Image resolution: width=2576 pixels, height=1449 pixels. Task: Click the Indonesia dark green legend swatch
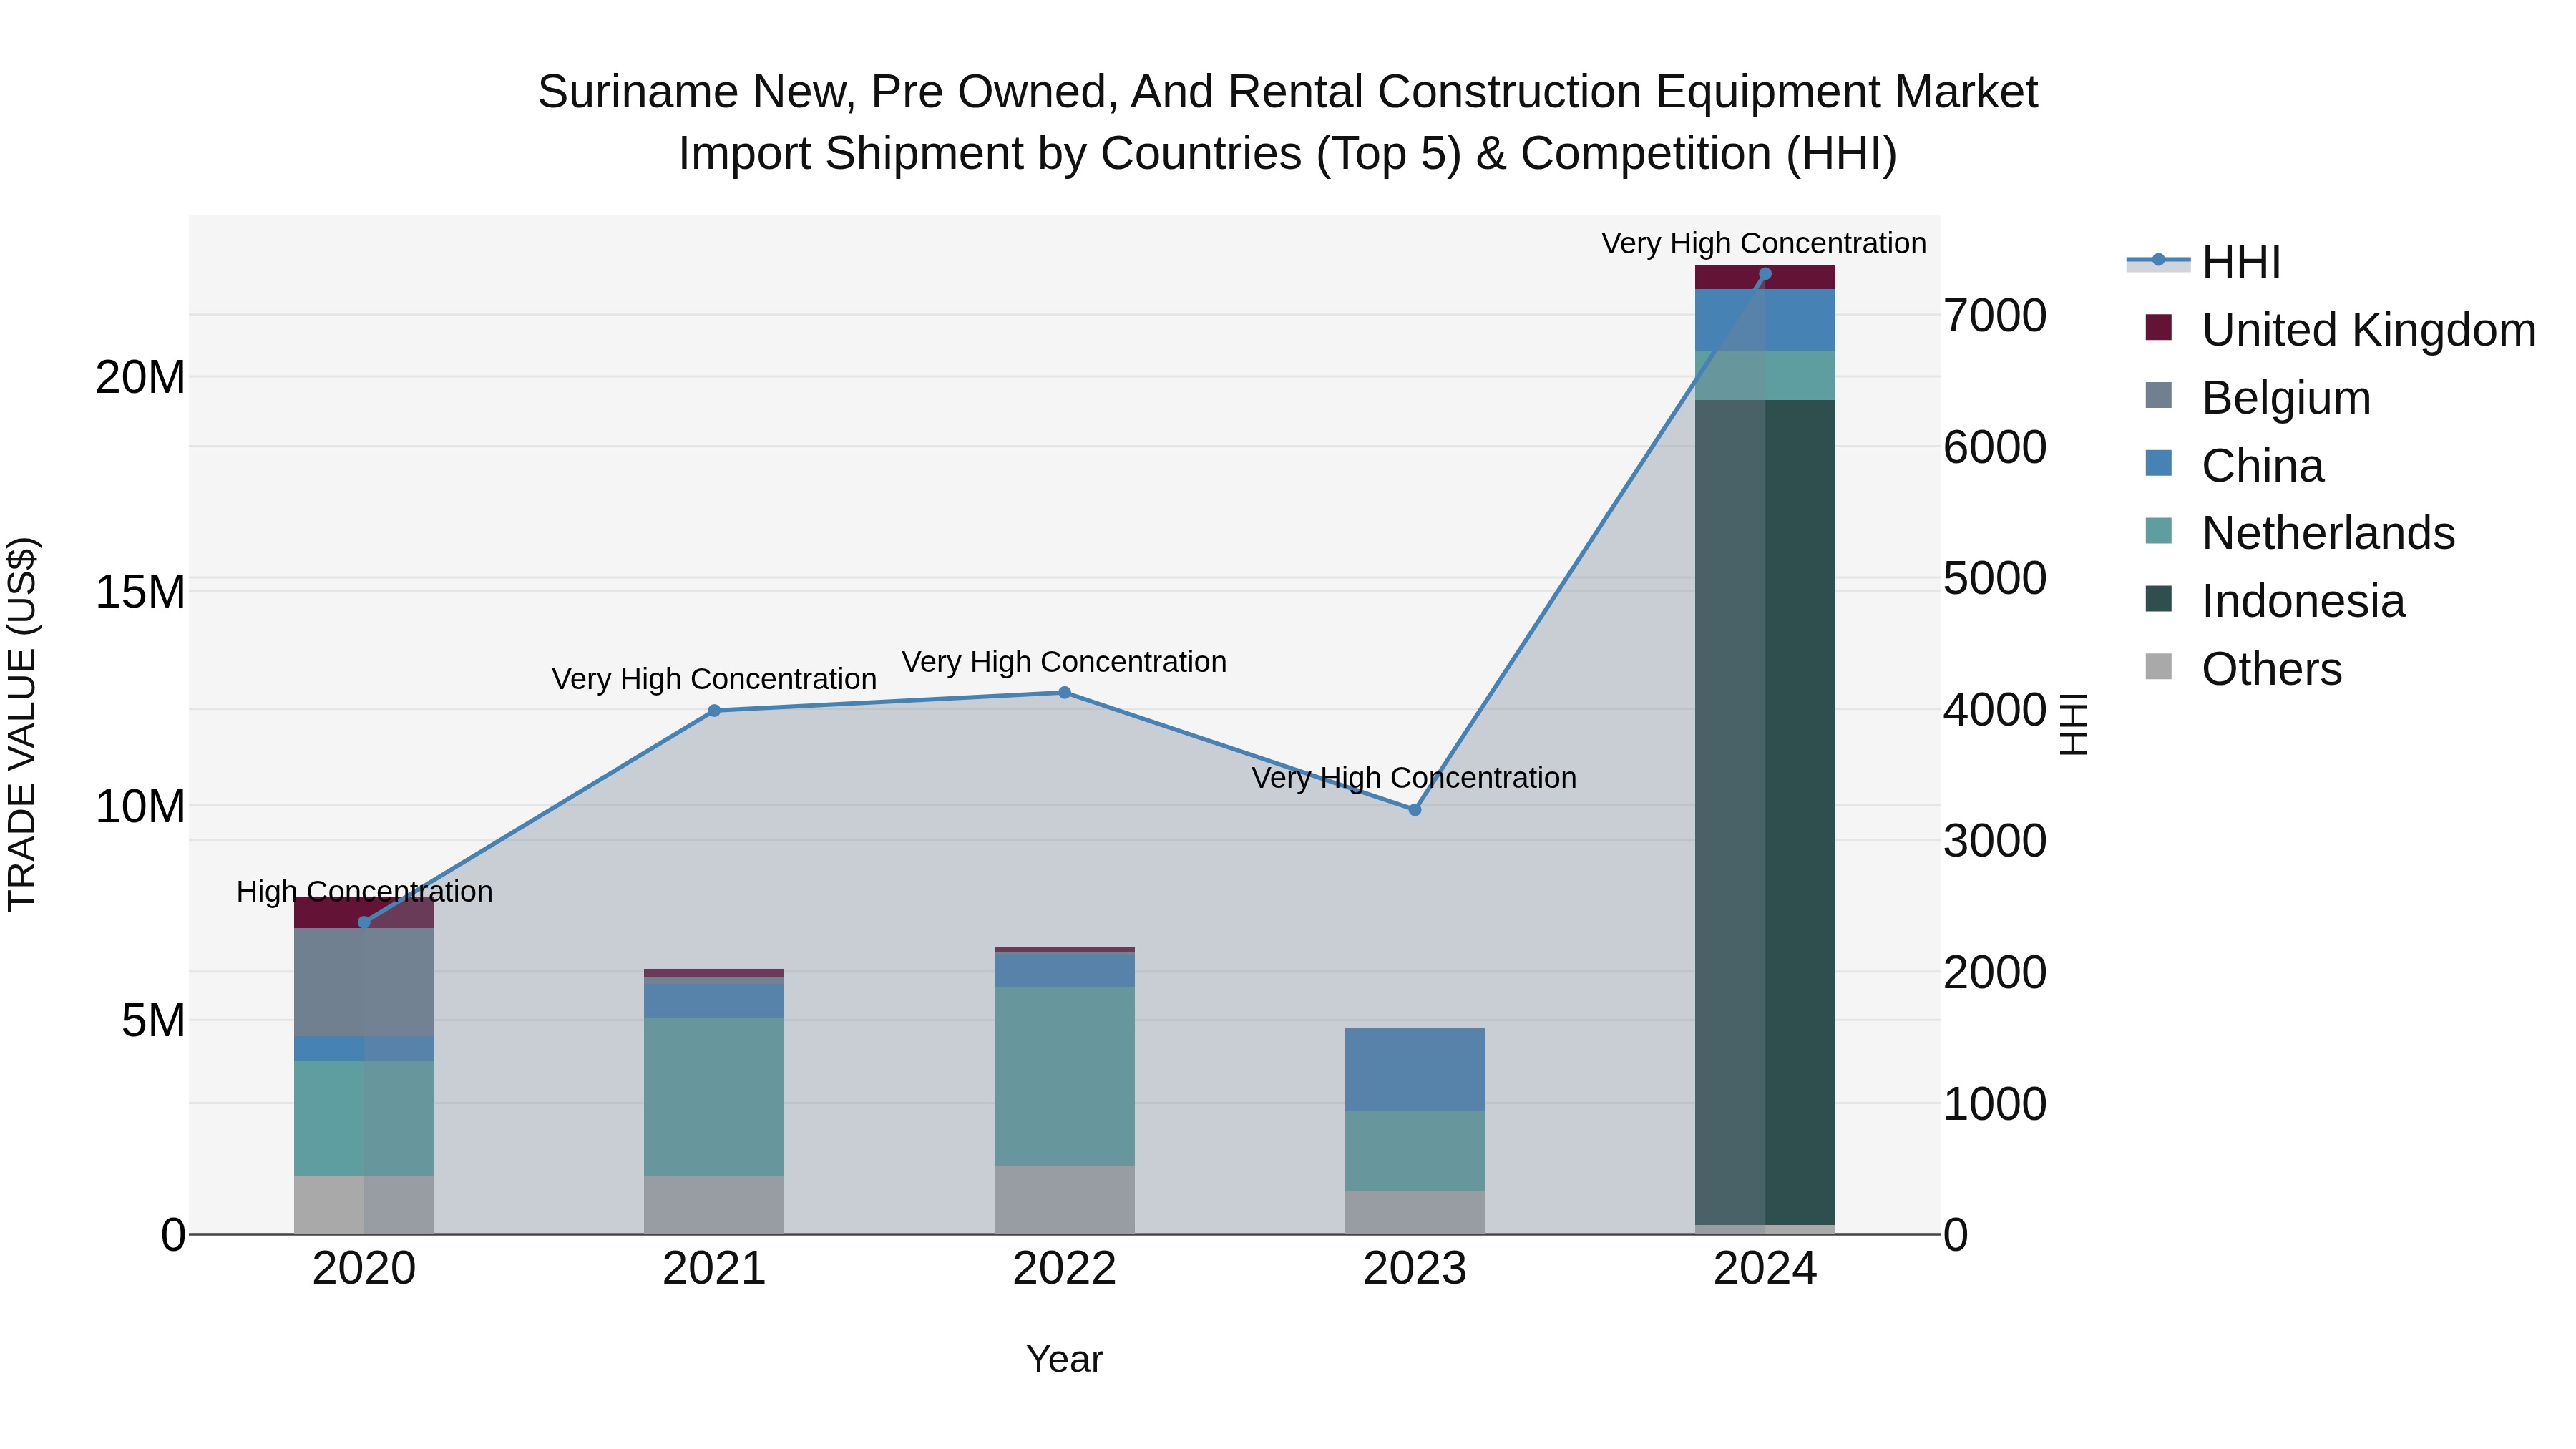[2159, 599]
